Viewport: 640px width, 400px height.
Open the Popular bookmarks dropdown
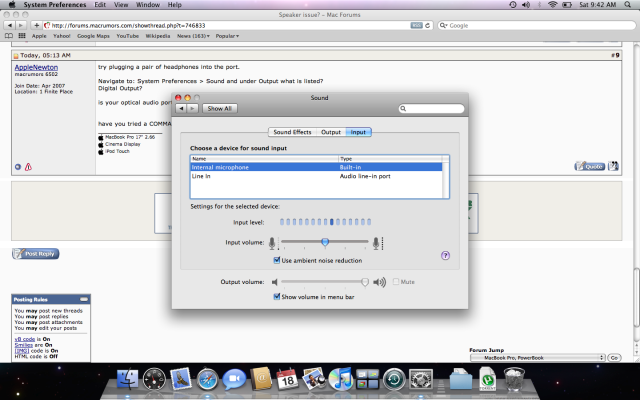(x=227, y=36)
